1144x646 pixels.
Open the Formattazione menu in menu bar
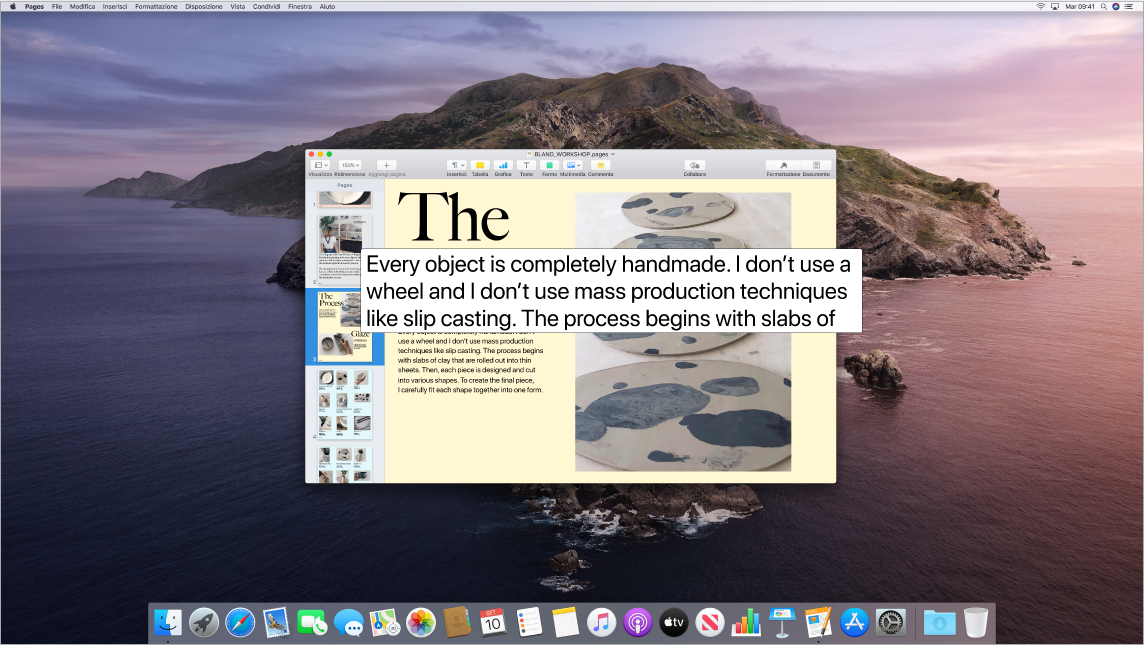(x=156, y=6)
